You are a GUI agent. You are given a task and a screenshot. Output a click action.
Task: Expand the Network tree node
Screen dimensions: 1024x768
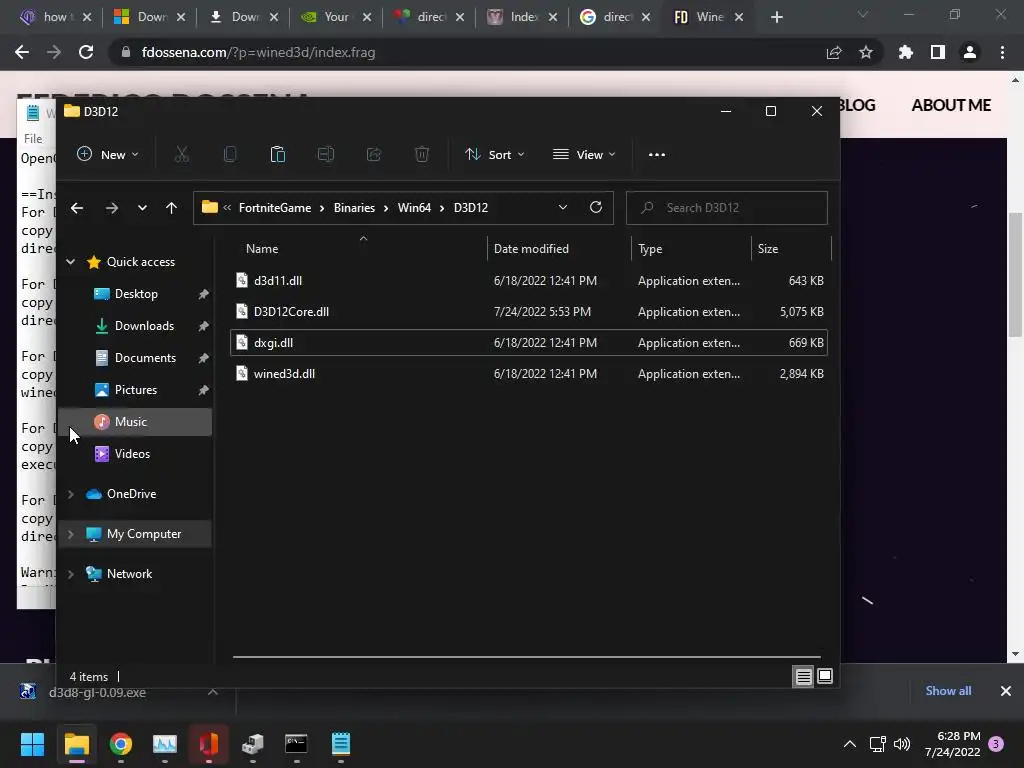pos(71,574)
